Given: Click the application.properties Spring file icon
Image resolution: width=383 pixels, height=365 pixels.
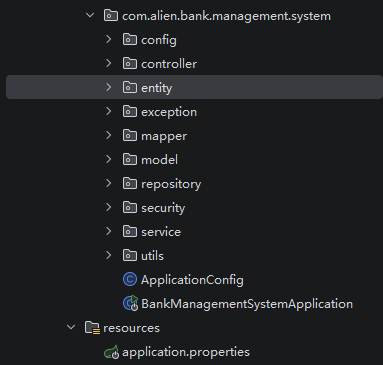Looking at the screenshot, I should point(111,352).
